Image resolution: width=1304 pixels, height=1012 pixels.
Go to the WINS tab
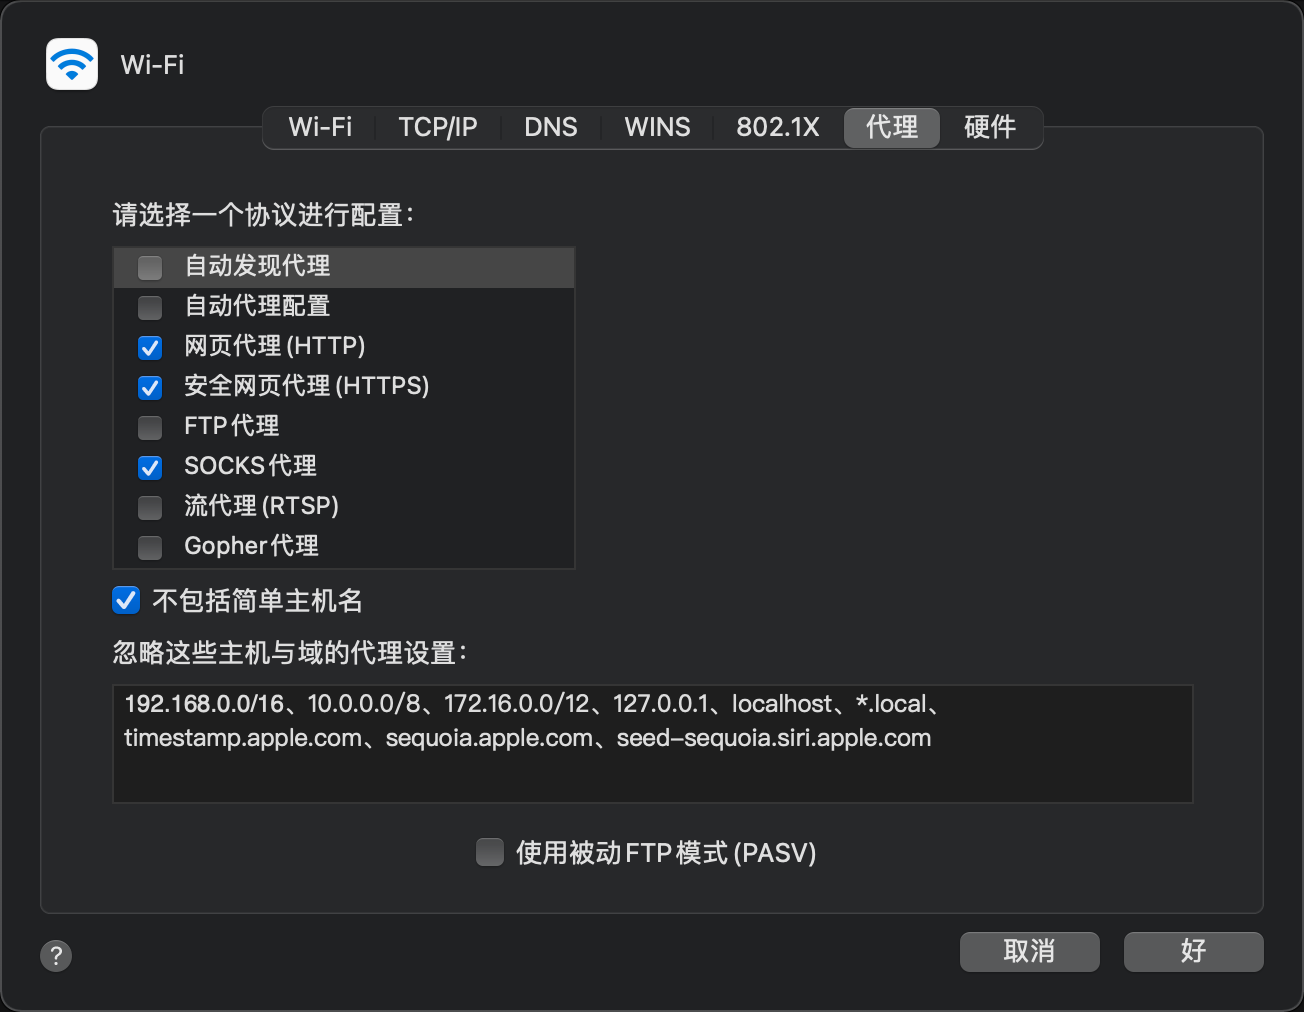pyautogui.click(x=657, y=127)
